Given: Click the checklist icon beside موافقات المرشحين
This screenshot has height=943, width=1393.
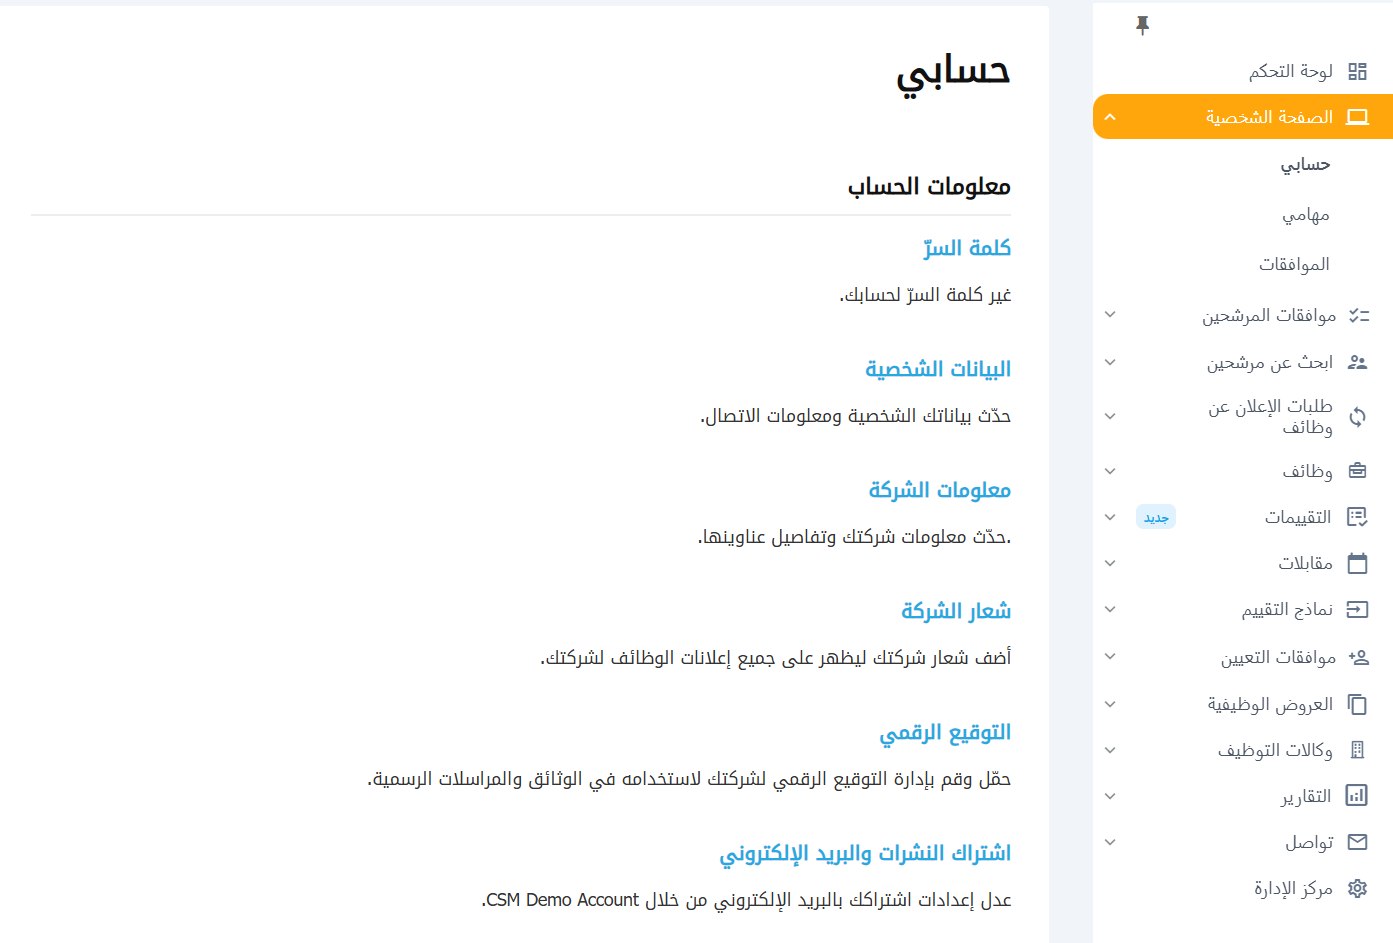Looking at the screenshot, I should click(x=1358, y=316).
